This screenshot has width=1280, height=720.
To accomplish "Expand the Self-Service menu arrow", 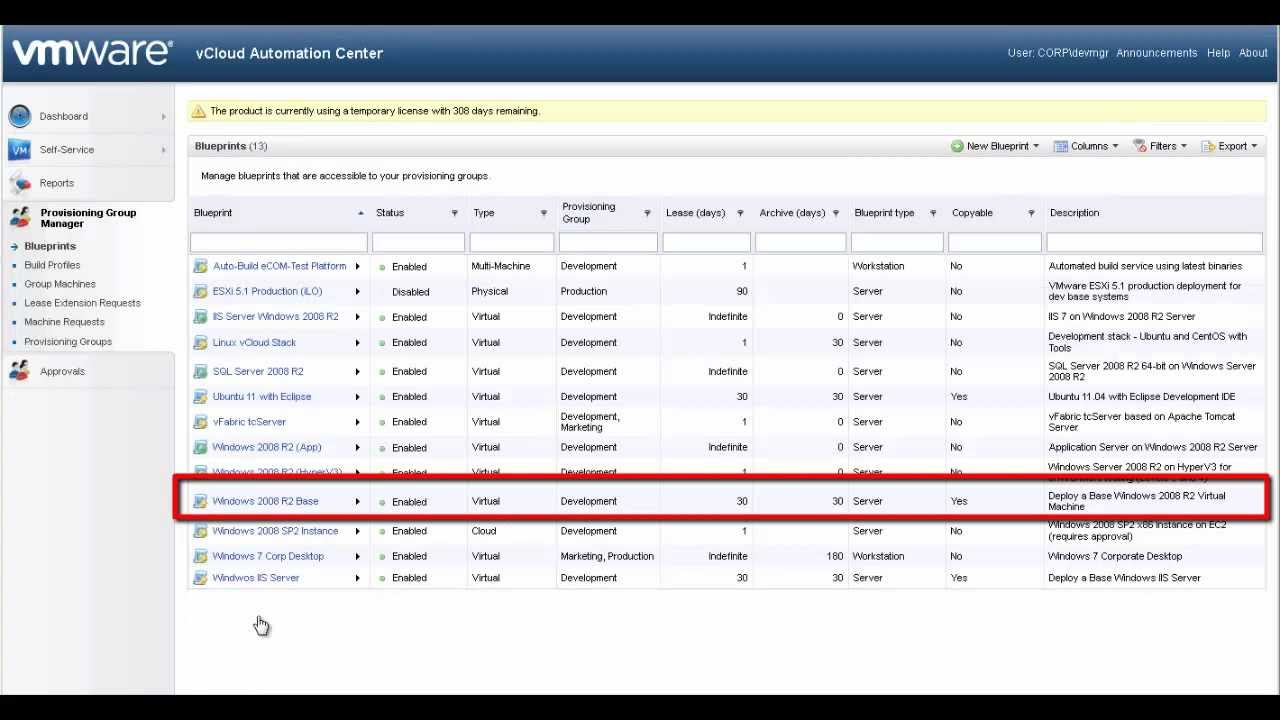I will pos(163,150).
